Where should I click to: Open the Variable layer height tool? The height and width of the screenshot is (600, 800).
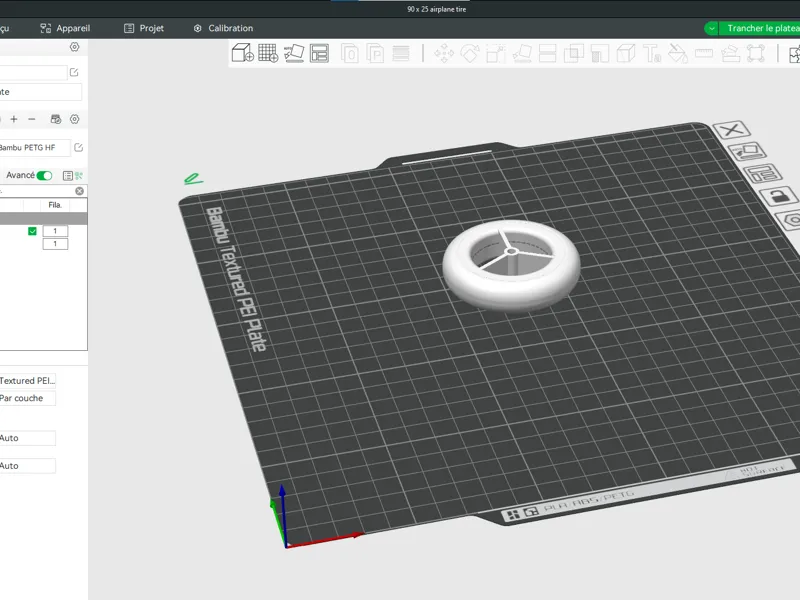pos(401,53)
